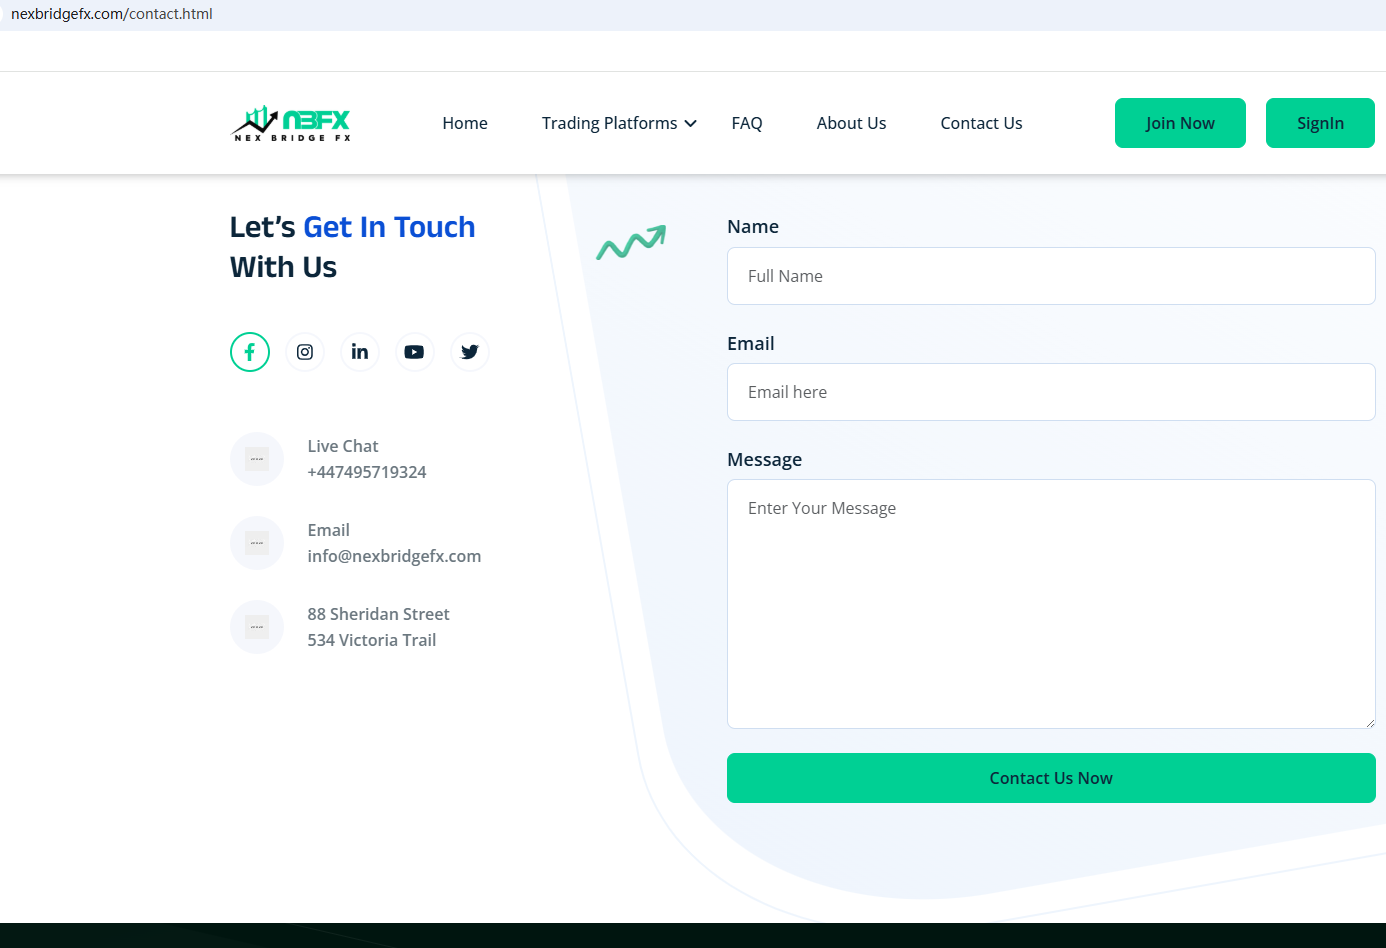Click the SignIn button
Screen dimensions: 1386x948
pos(1320,123)
